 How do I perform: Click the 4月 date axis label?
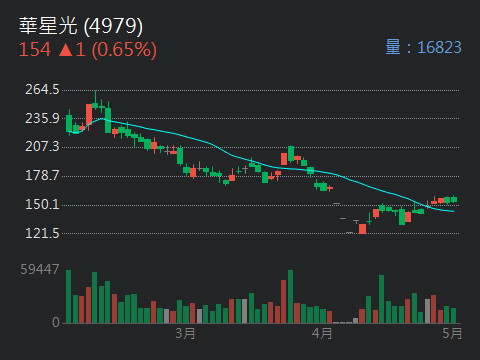(x=322, y=333)
